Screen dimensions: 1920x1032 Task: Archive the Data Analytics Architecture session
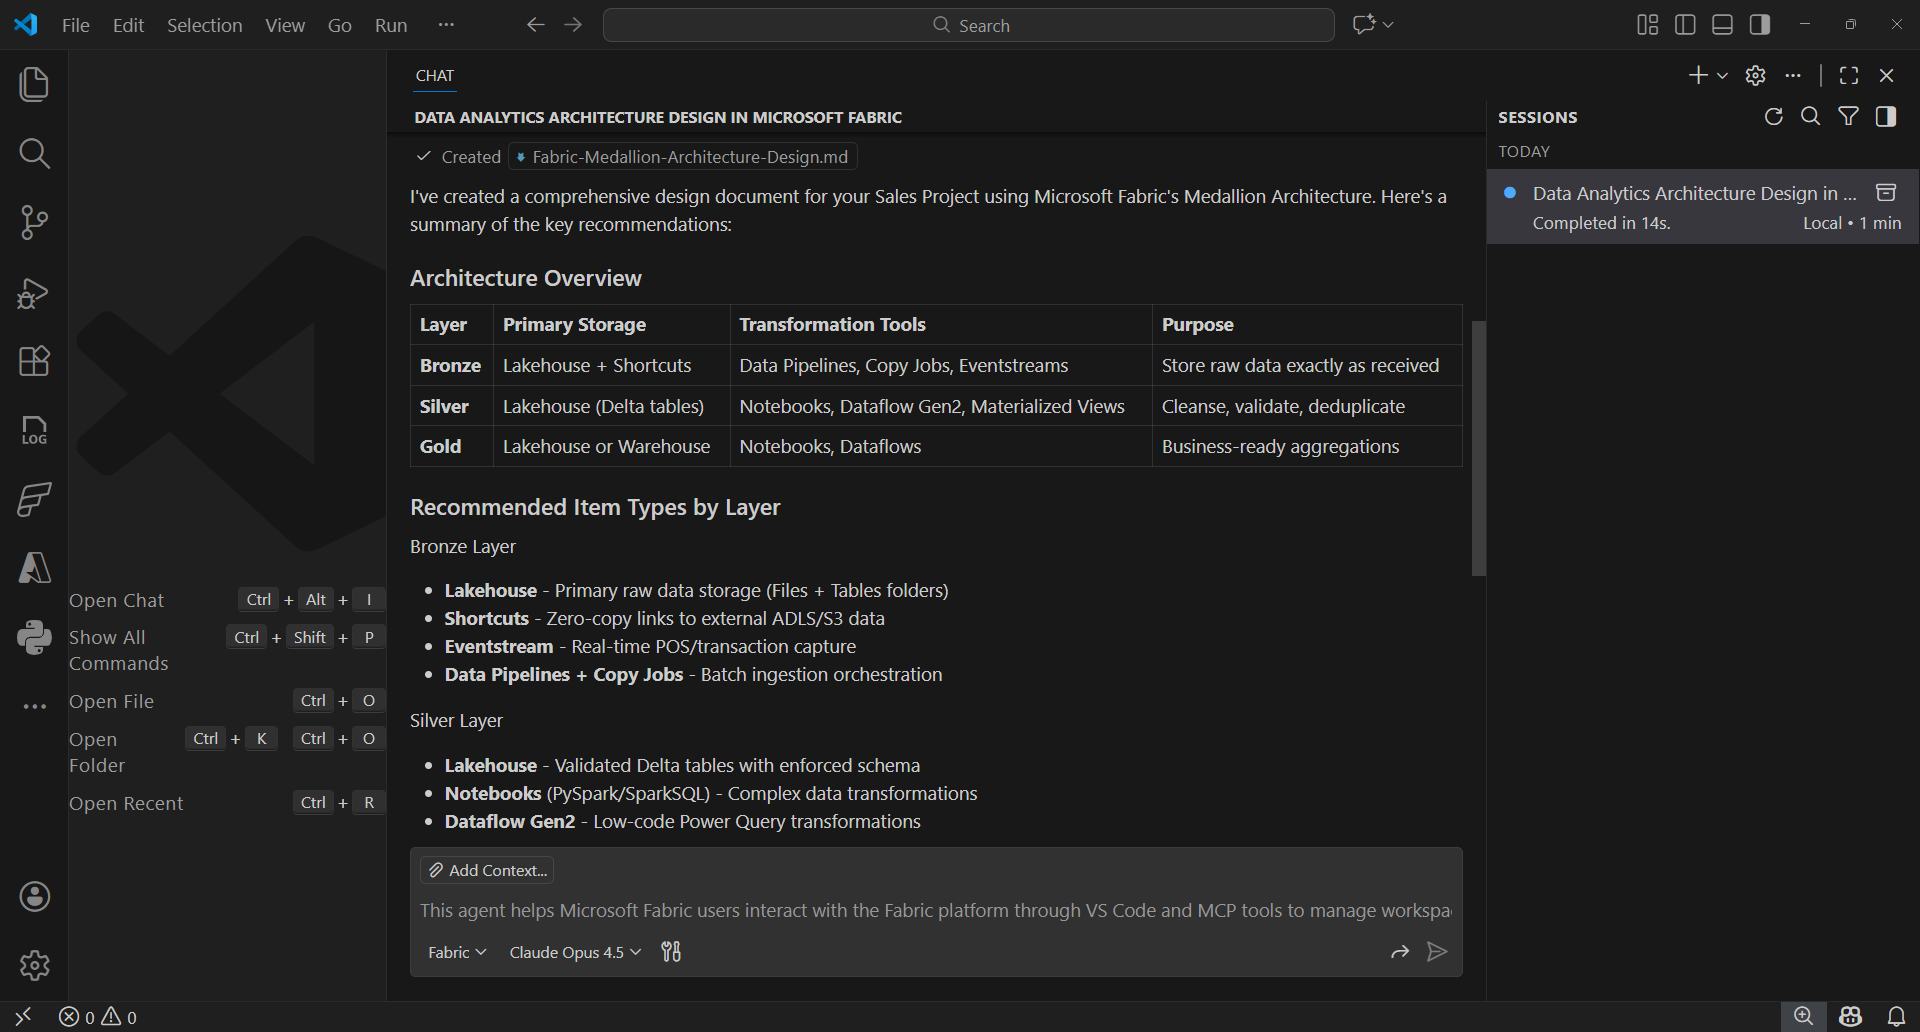[1888, 192]
